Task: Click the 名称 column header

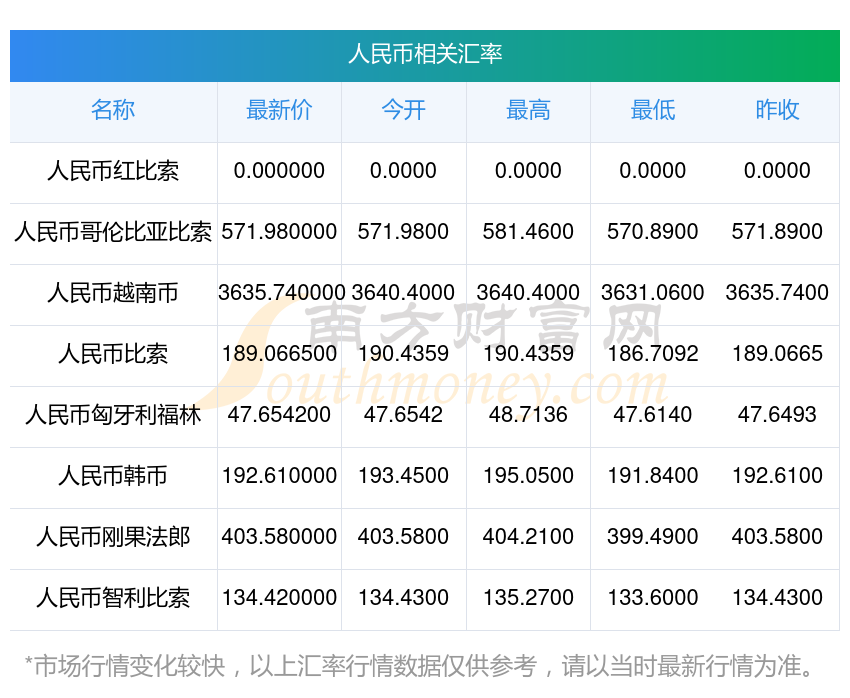Action: (x=113, y=109)
